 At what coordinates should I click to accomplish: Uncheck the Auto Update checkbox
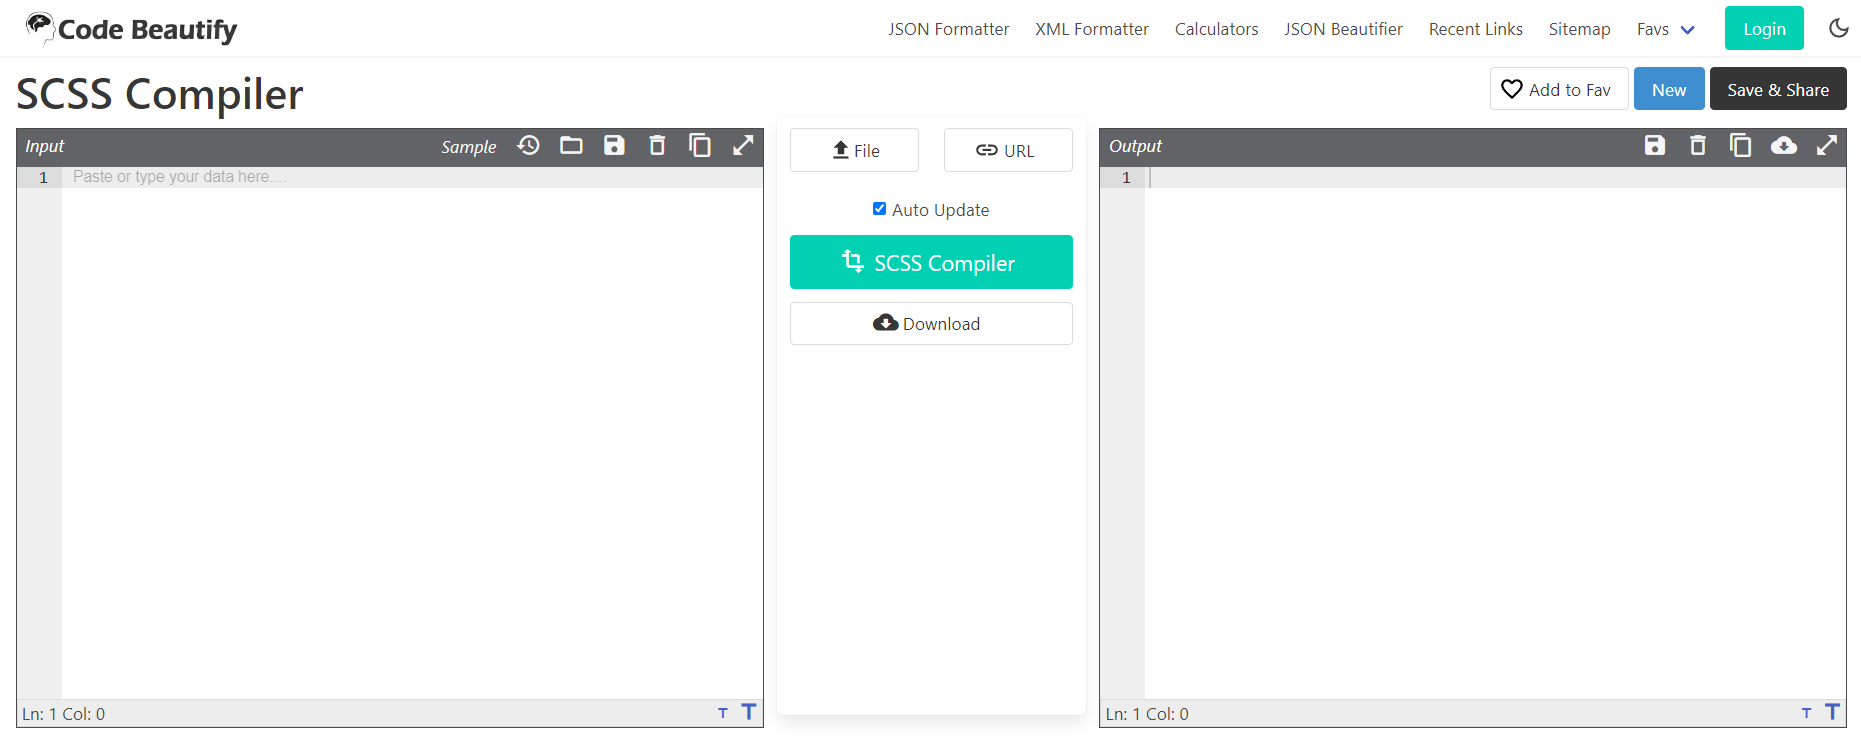(879, 209)
